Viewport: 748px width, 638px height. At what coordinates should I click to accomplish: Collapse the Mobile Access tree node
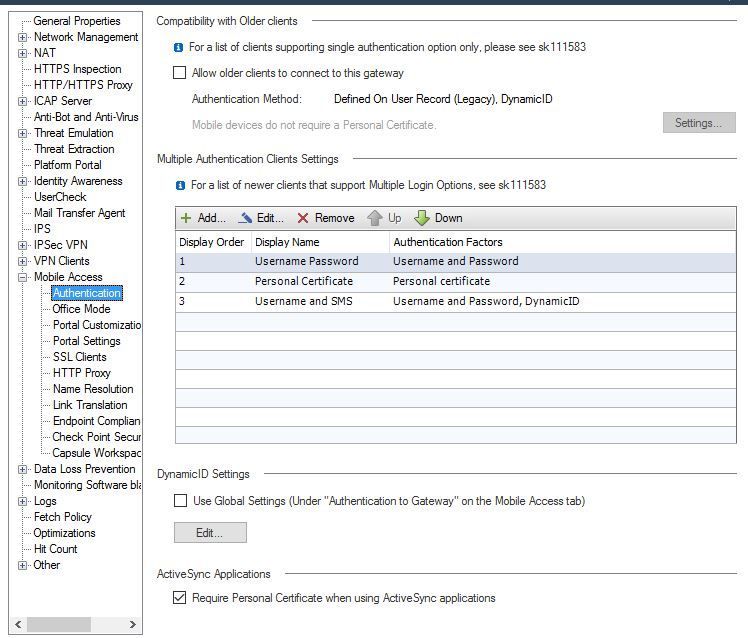click(x=23, y=277)
